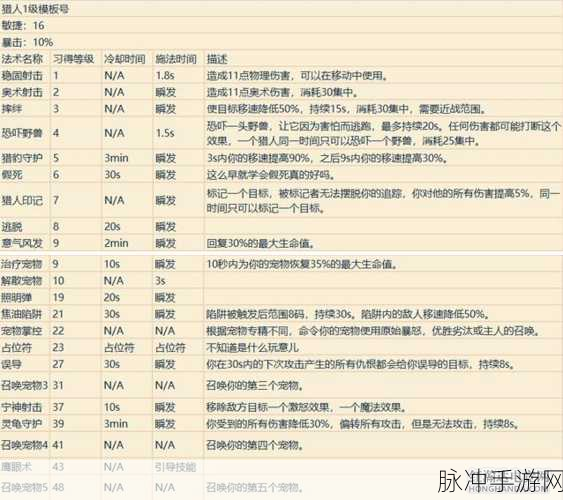Select the 宁神射击 spell name cell
Screen dimensions: 563x500
[22, 407]
